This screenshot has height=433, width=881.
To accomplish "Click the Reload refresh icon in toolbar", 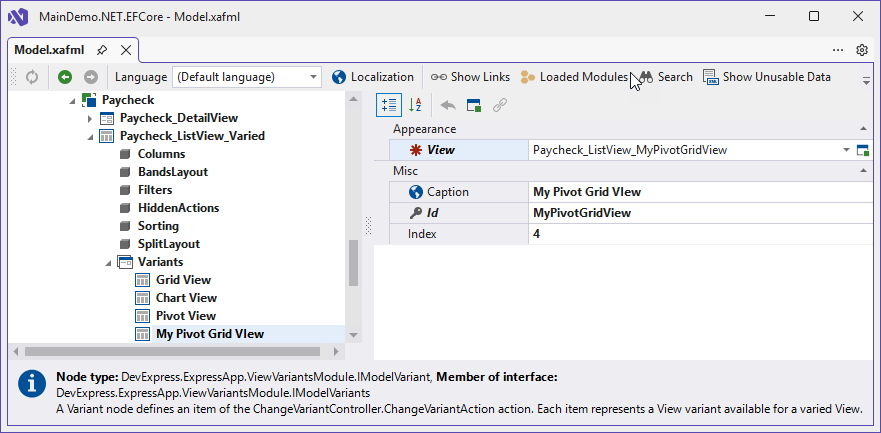I will [32, 77].
